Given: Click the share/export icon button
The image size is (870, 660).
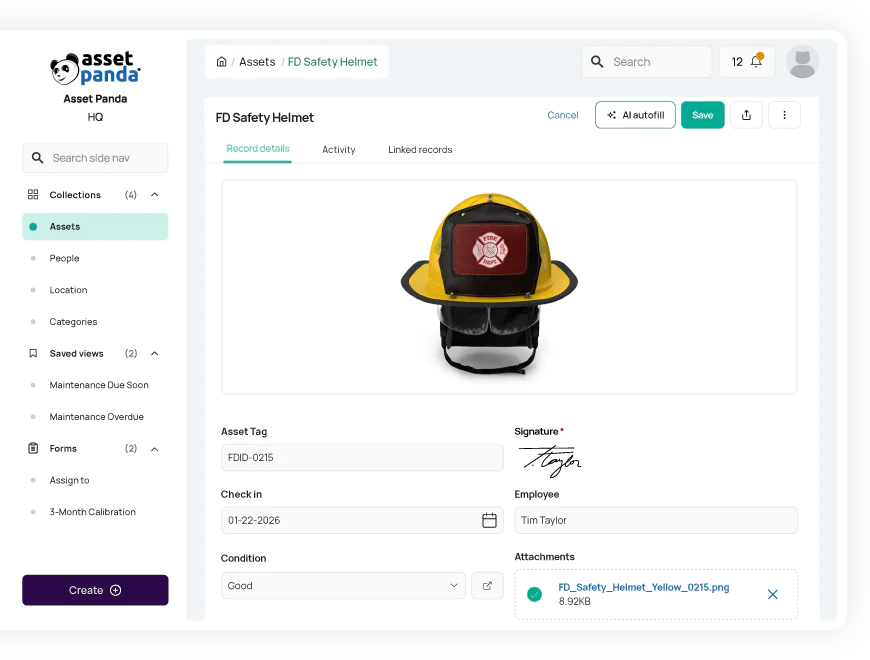Looking at the screenshot, I should [746, 115].
